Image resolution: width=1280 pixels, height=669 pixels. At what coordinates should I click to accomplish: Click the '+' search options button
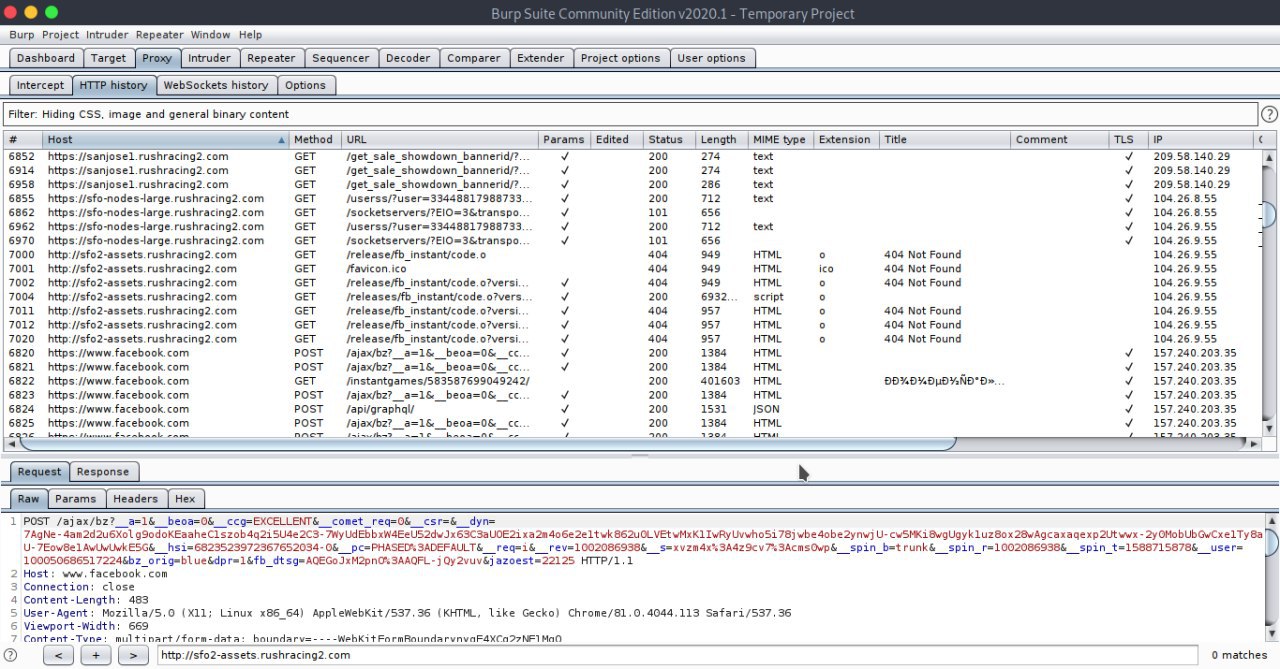(96, 655)
